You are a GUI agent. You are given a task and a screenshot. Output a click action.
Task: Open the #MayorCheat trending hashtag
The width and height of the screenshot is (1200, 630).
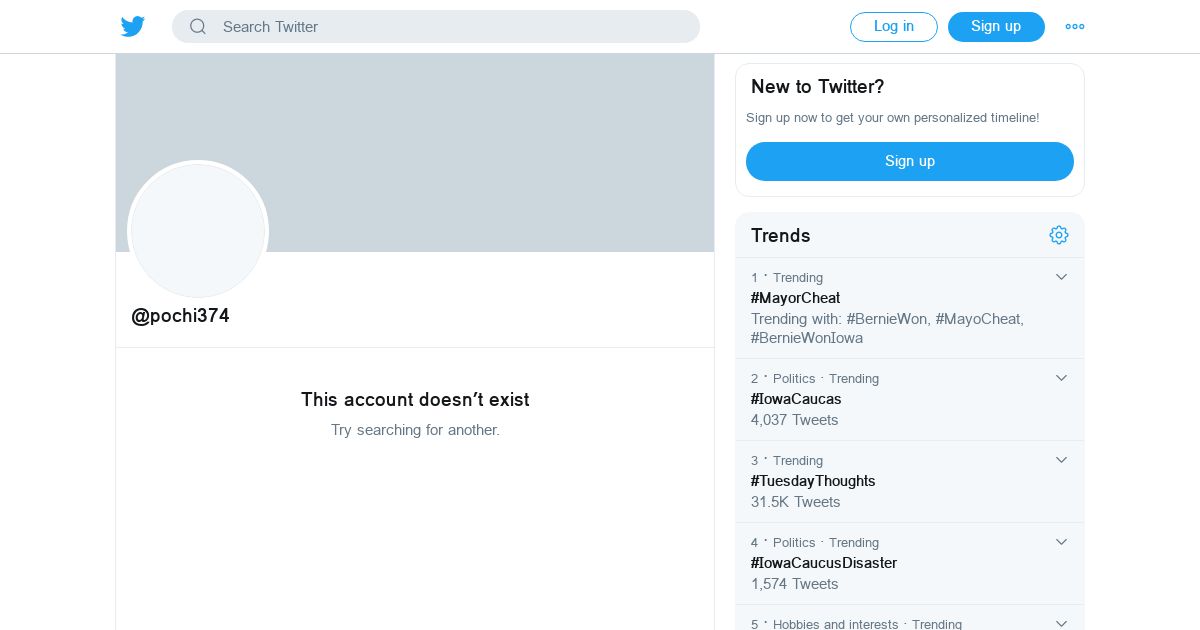click(x=795, y=298)
